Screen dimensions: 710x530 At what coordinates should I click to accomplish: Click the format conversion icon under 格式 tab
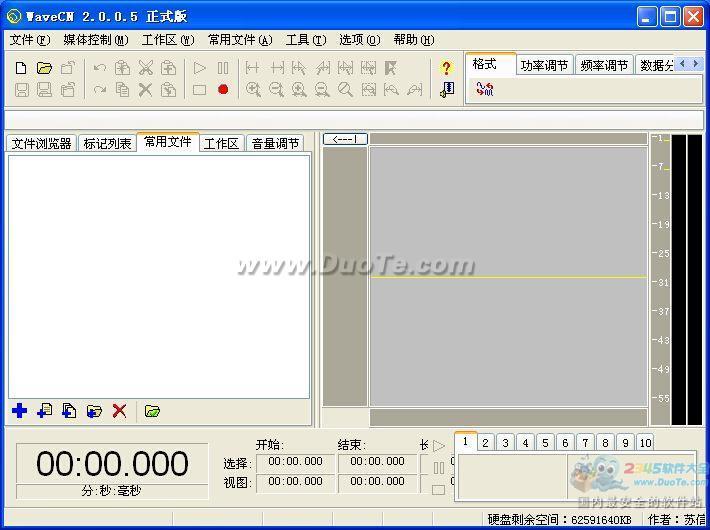pos(485,89)
